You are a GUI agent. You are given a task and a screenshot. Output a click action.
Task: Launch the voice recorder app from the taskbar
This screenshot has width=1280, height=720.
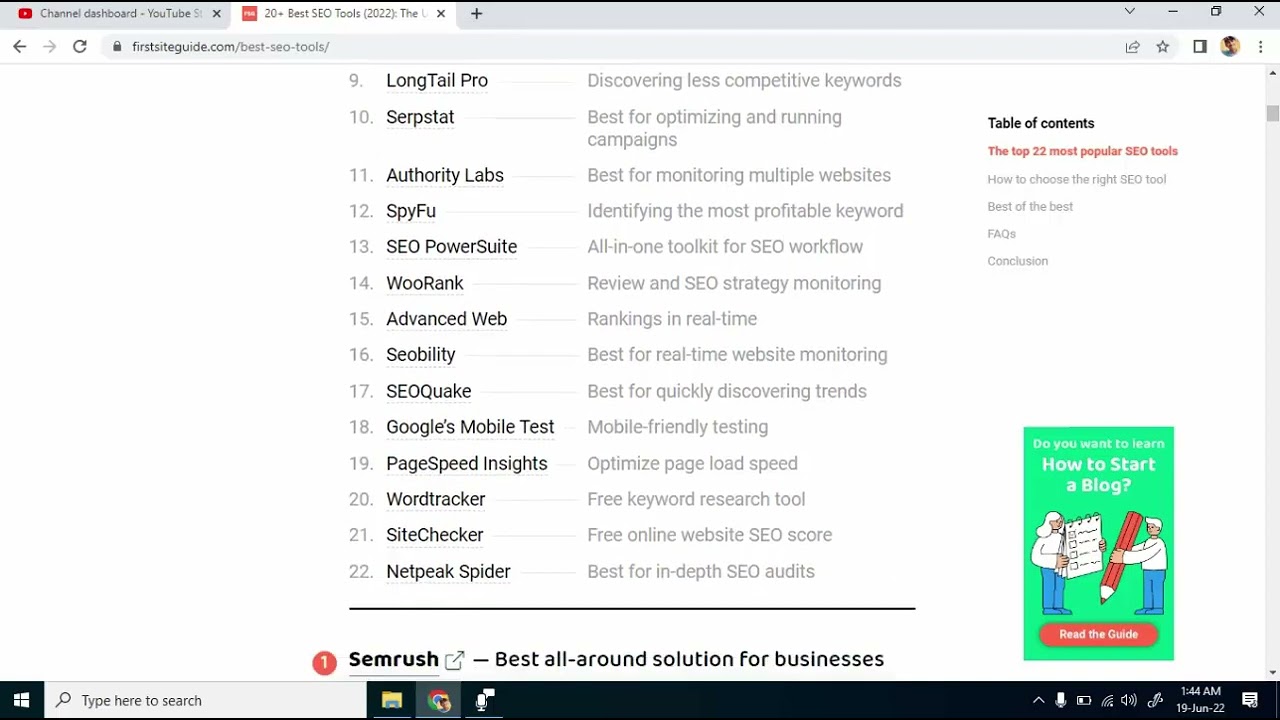[x=485, y=700]
